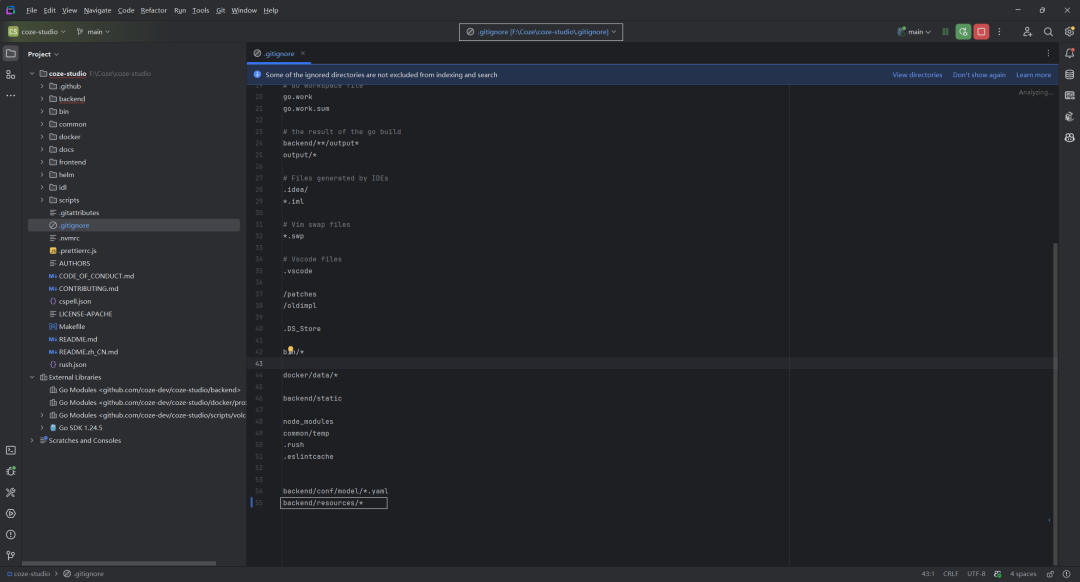Open the Build tool window wrench icon
The width and height of the screenshot is (1080, 582).
(10, 492)
